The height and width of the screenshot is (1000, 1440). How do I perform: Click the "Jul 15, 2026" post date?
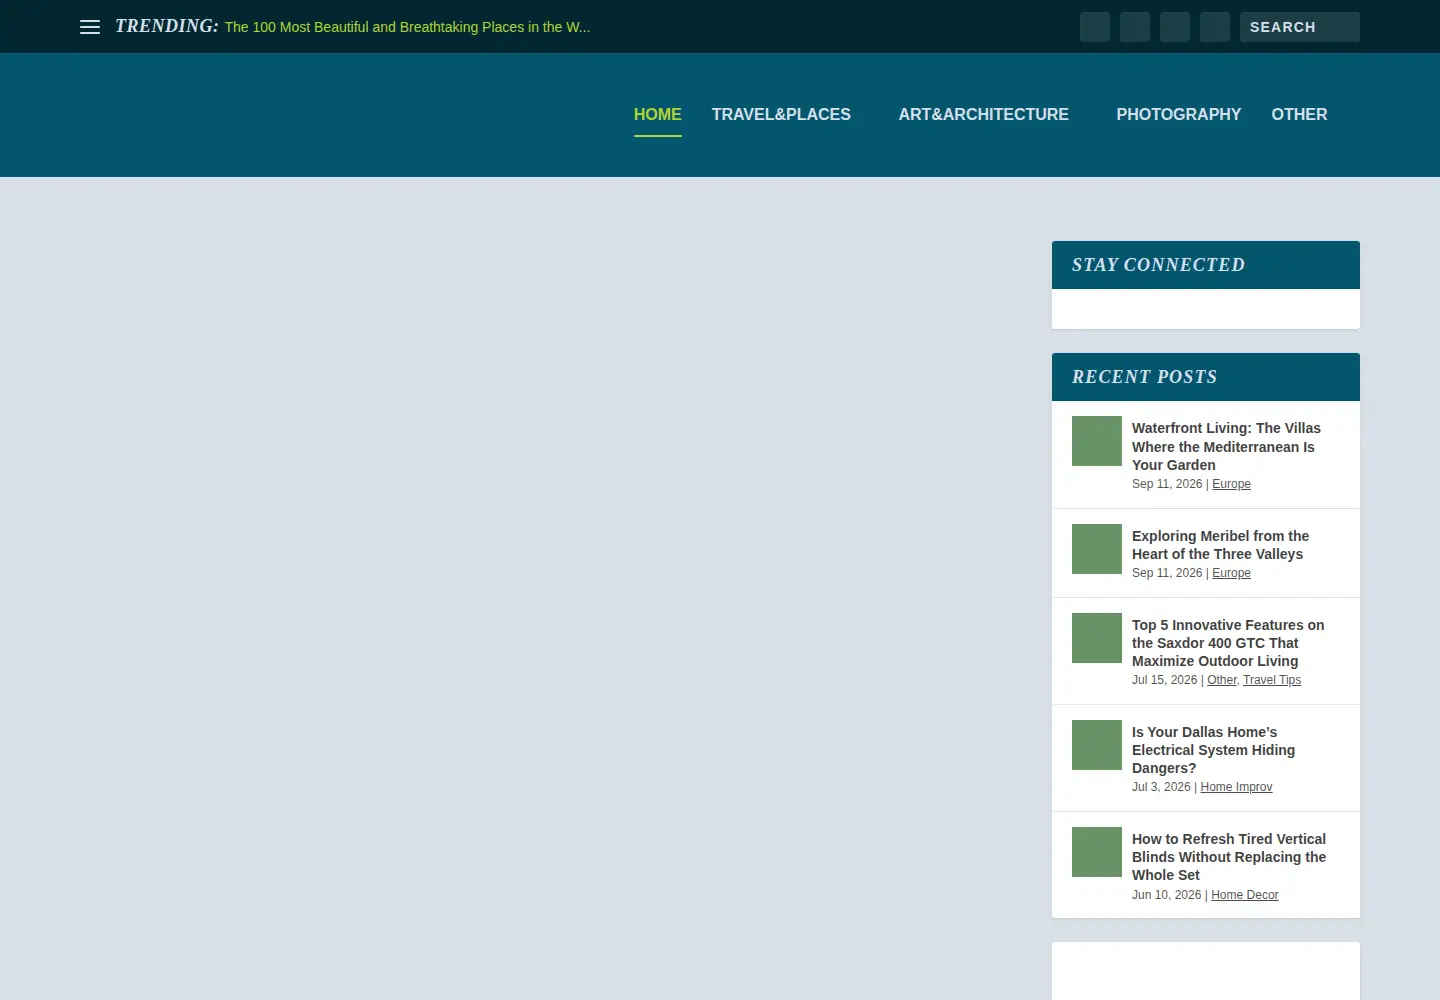[1164, 680]
